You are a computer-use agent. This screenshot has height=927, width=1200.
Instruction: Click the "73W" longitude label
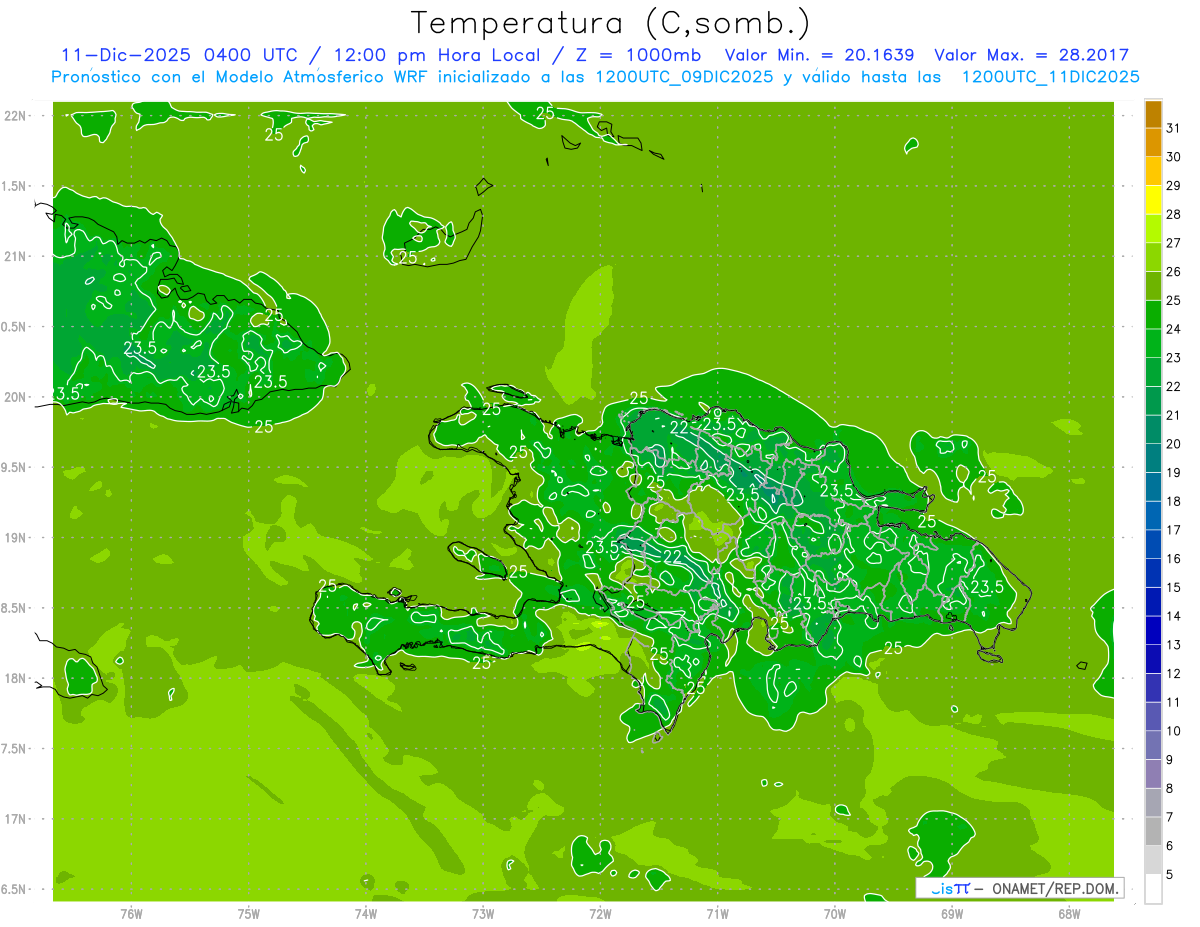[x=483, y=914]
